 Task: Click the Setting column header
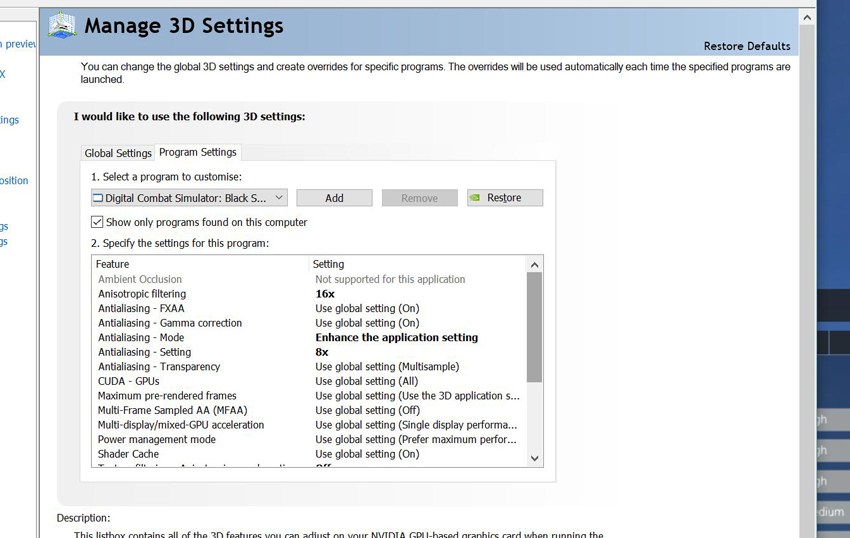point(417,264)
